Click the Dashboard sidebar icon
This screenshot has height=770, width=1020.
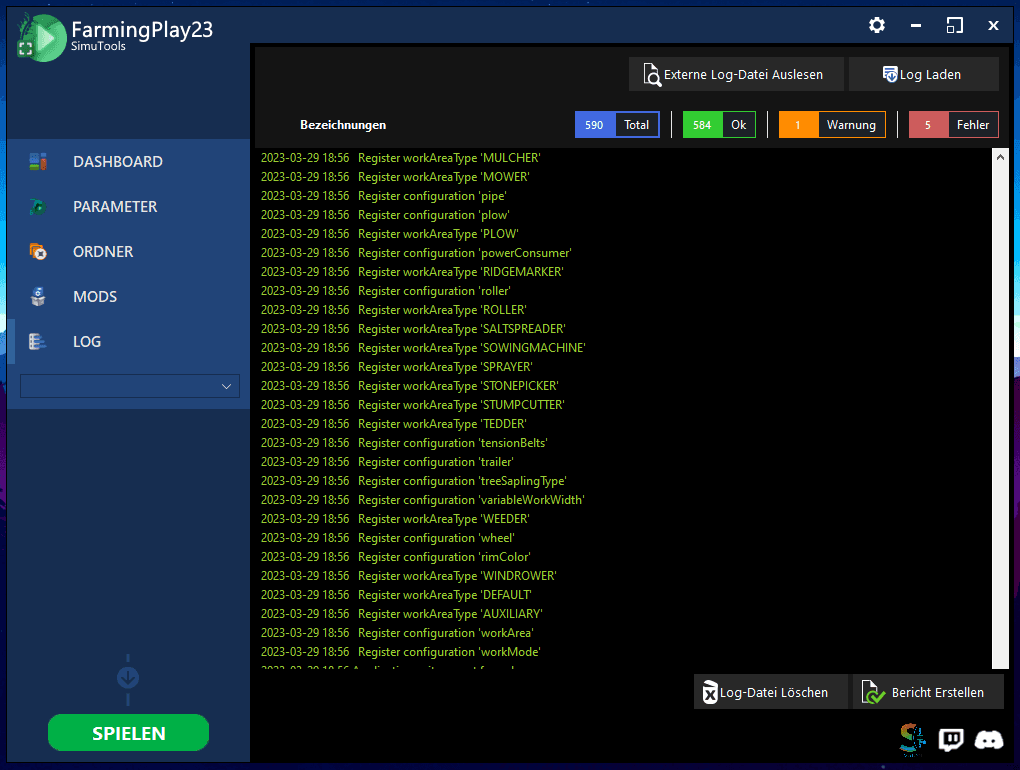tap(38, 161)
